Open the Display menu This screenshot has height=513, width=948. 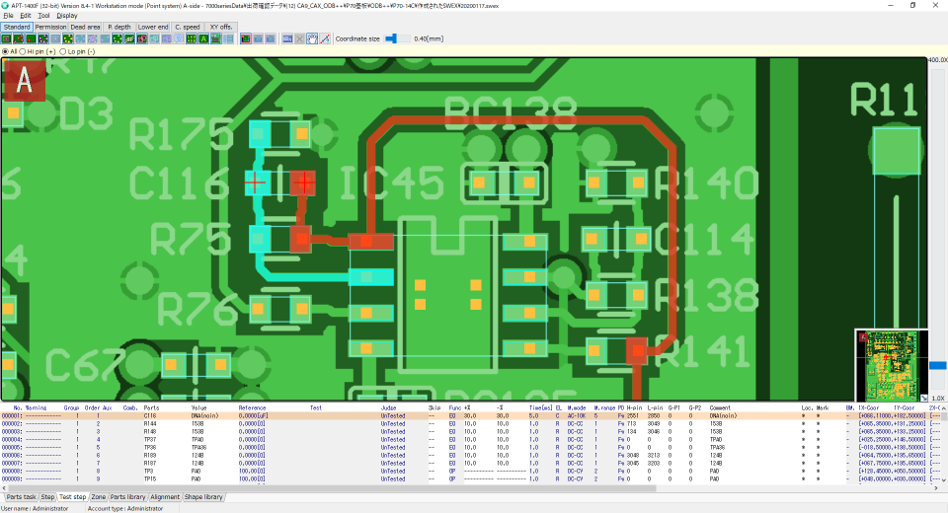[67, 16]
